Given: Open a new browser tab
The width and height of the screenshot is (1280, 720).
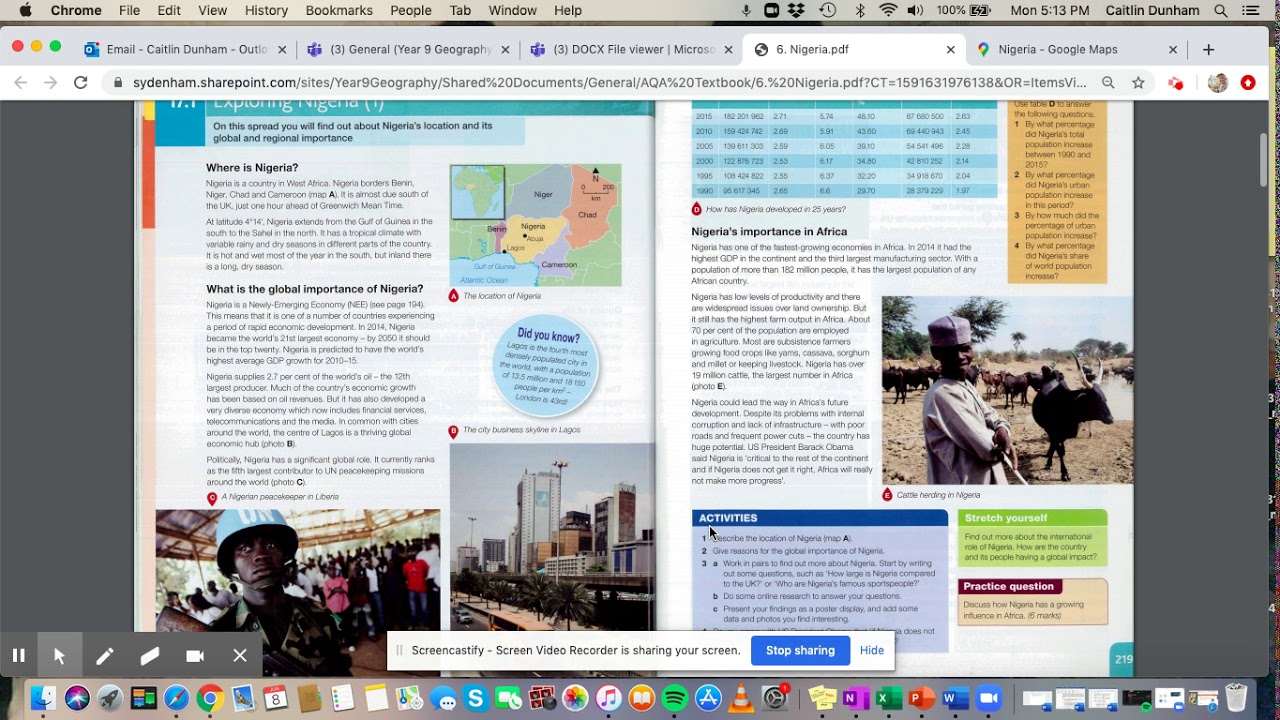Looking at the screenshot, I should click(x=1208, y=49).
